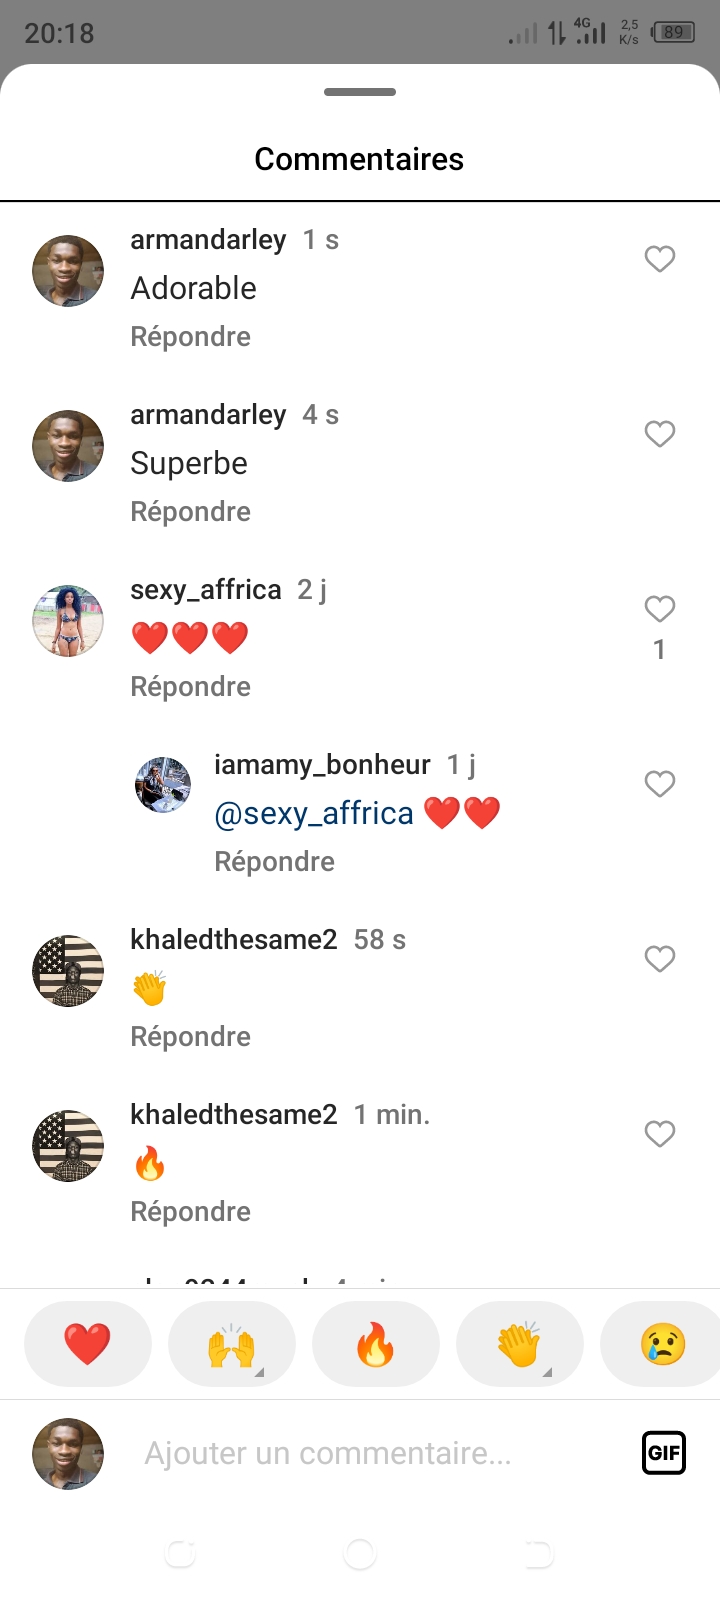Like armandarley's "Superbe" comment
Screen dimensions: 720x1600
point(659,434)
